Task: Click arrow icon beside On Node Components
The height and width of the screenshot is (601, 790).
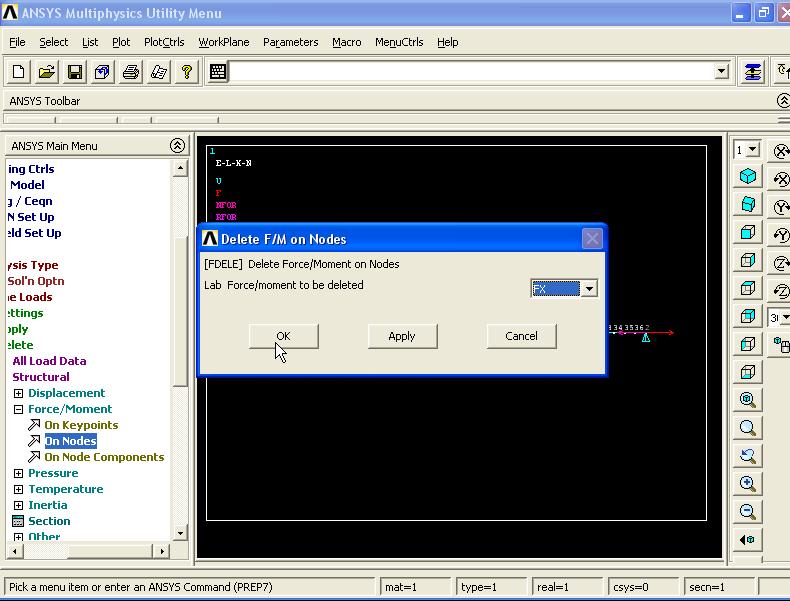Action: 34,457
